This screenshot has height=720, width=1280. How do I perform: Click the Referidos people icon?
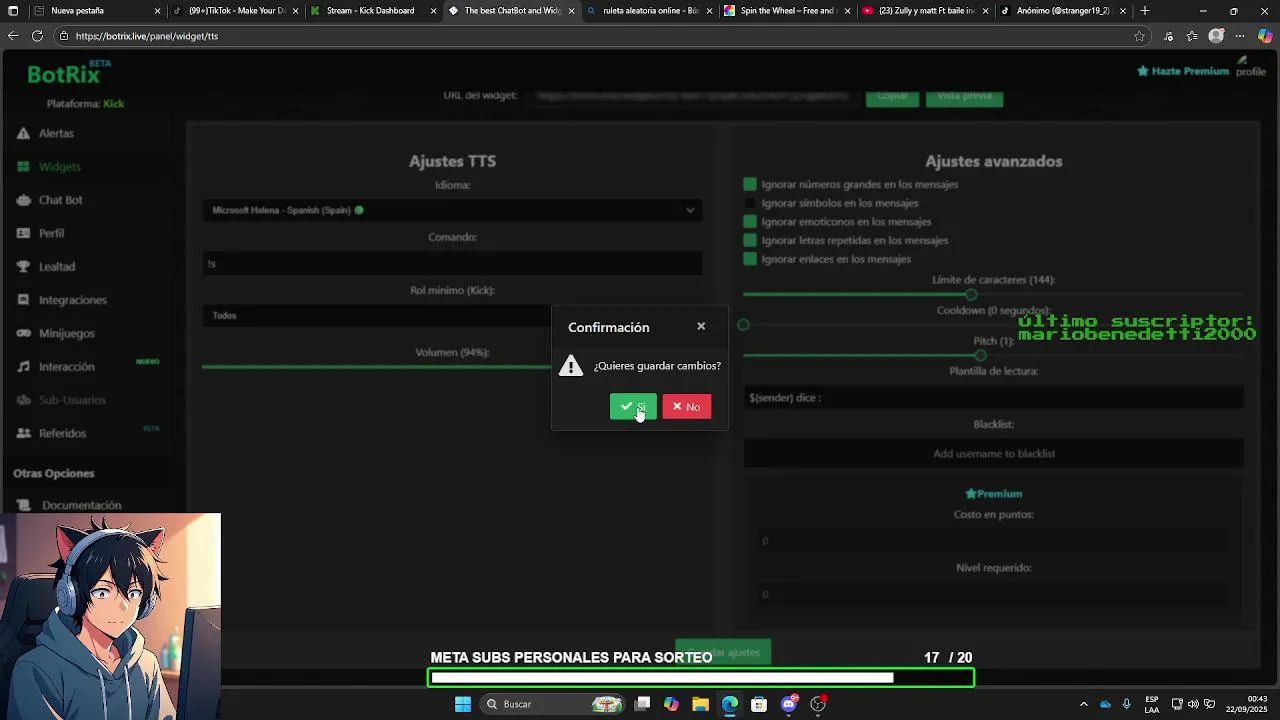23,433
